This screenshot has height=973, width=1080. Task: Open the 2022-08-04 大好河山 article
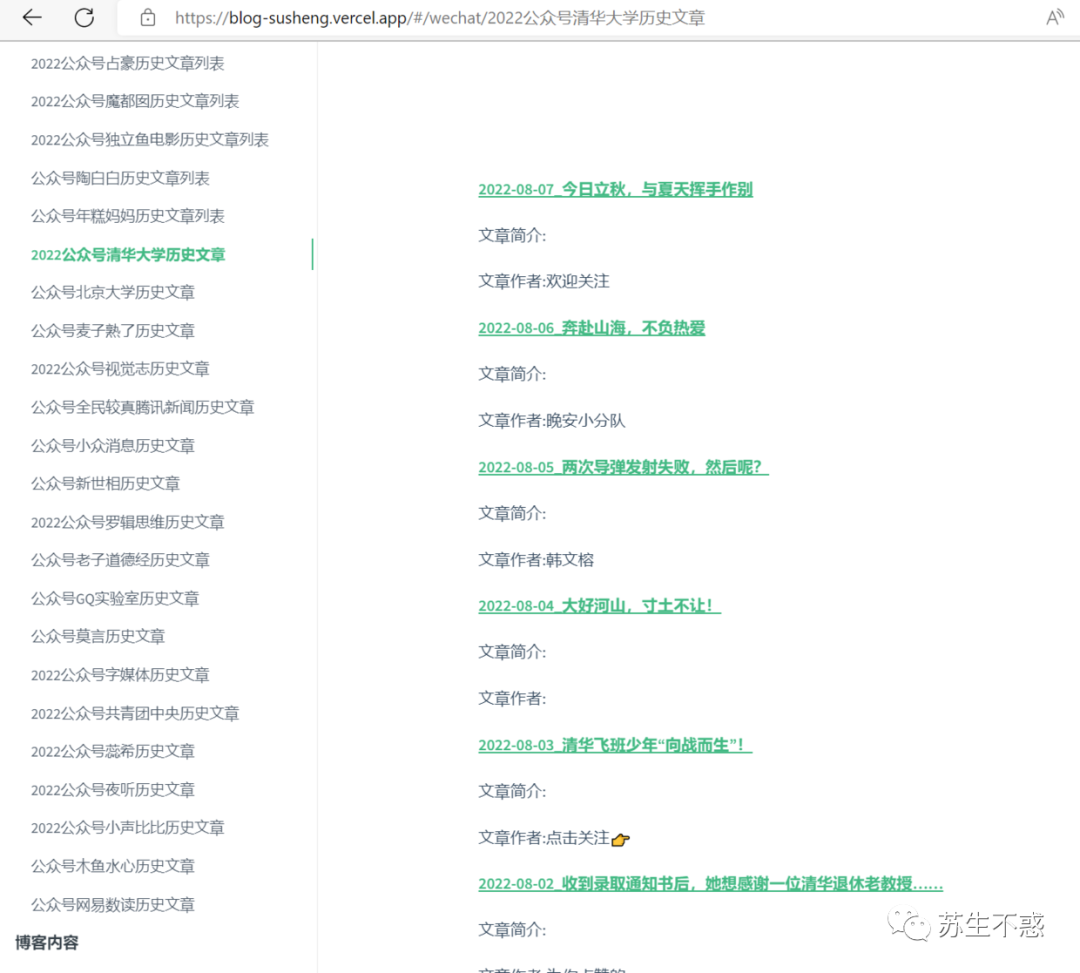click(x=599, y=605)
